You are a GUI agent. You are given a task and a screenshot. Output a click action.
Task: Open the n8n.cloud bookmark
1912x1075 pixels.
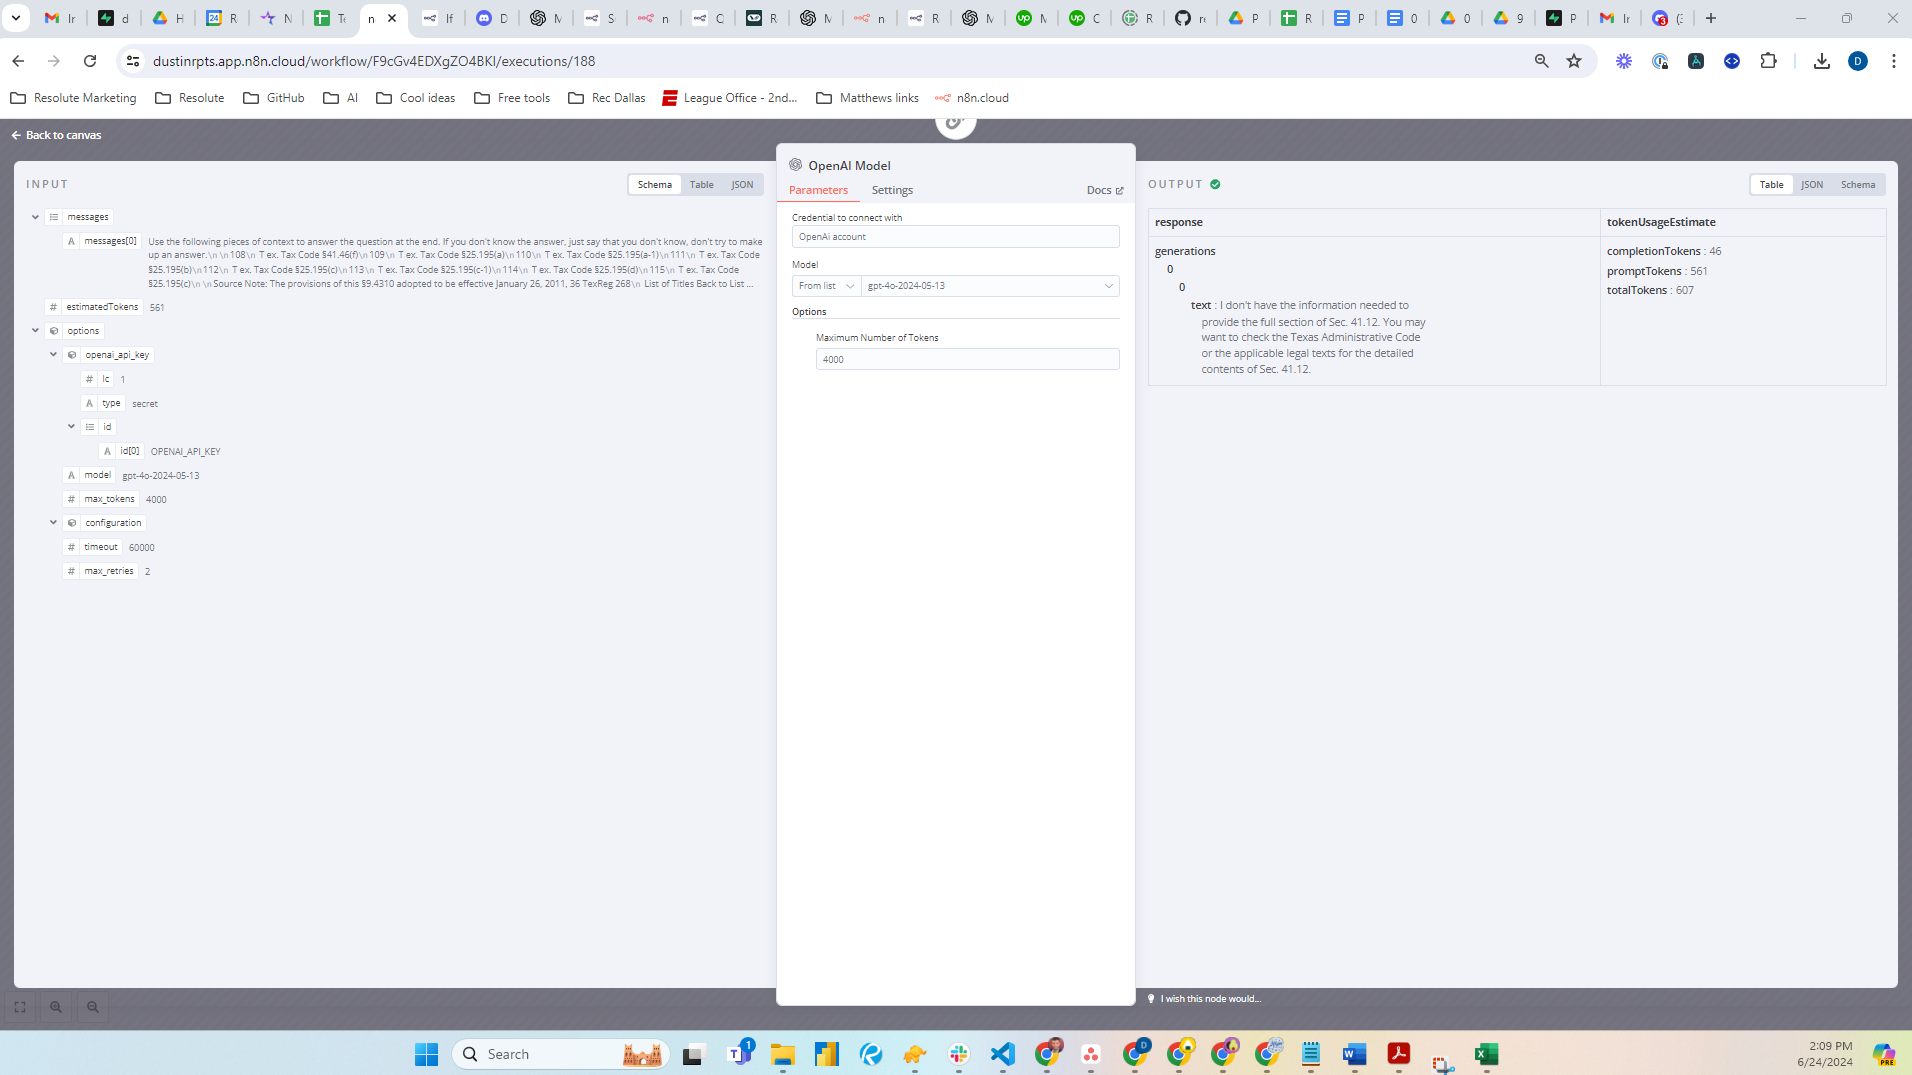pos(972,98)
